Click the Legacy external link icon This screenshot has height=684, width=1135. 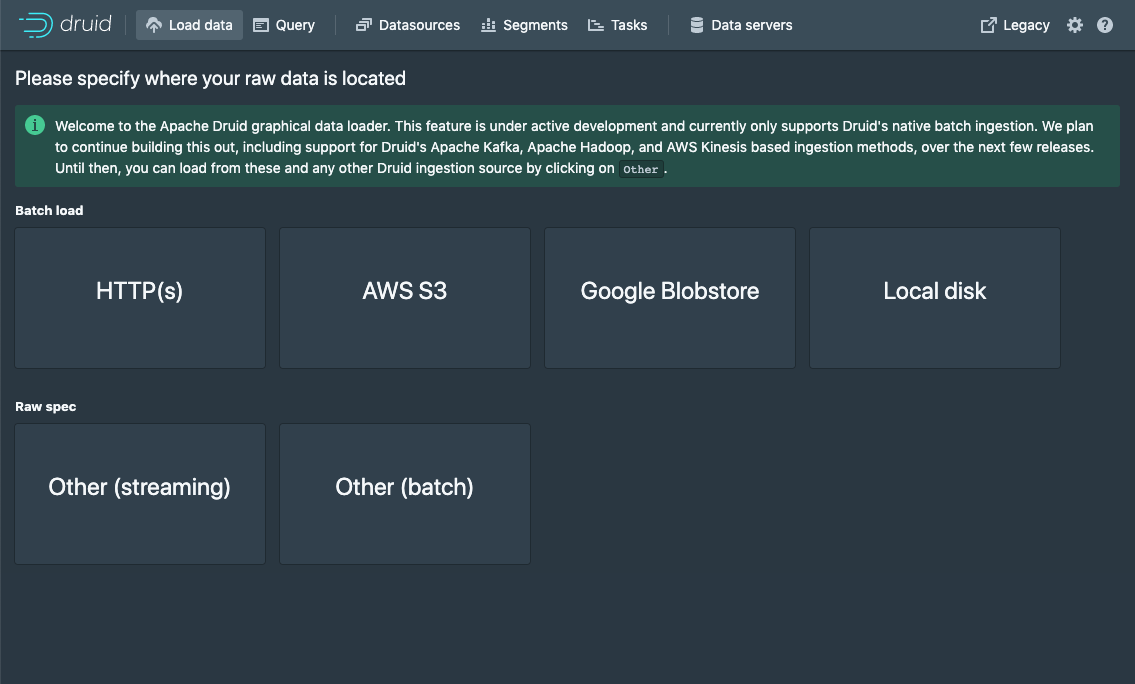pos(989,25)
